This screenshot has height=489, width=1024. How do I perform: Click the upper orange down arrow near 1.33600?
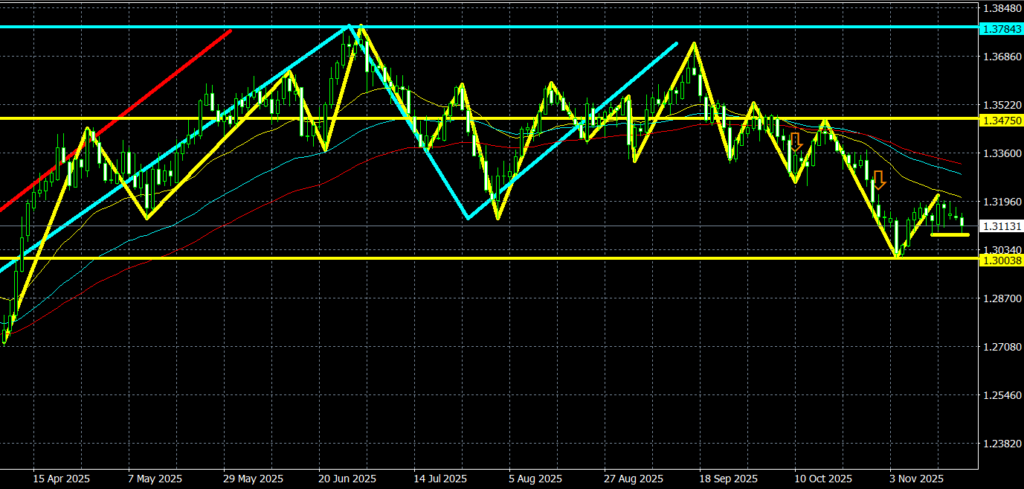click(x=796, y=141)
